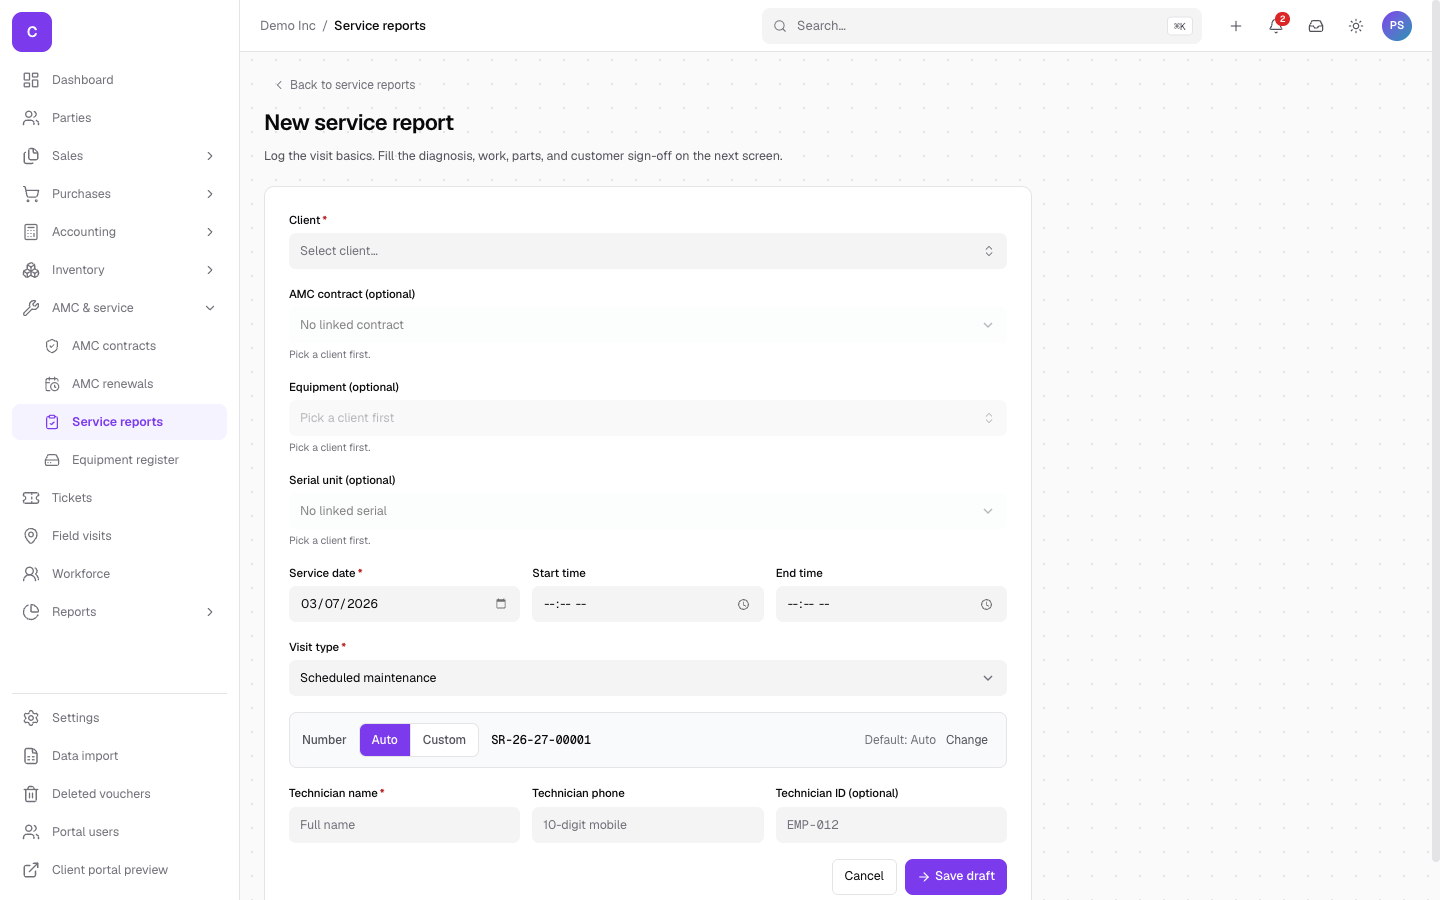Click Demo Inc breadcrumb link

pyautogui.click(x=288, y=26)
